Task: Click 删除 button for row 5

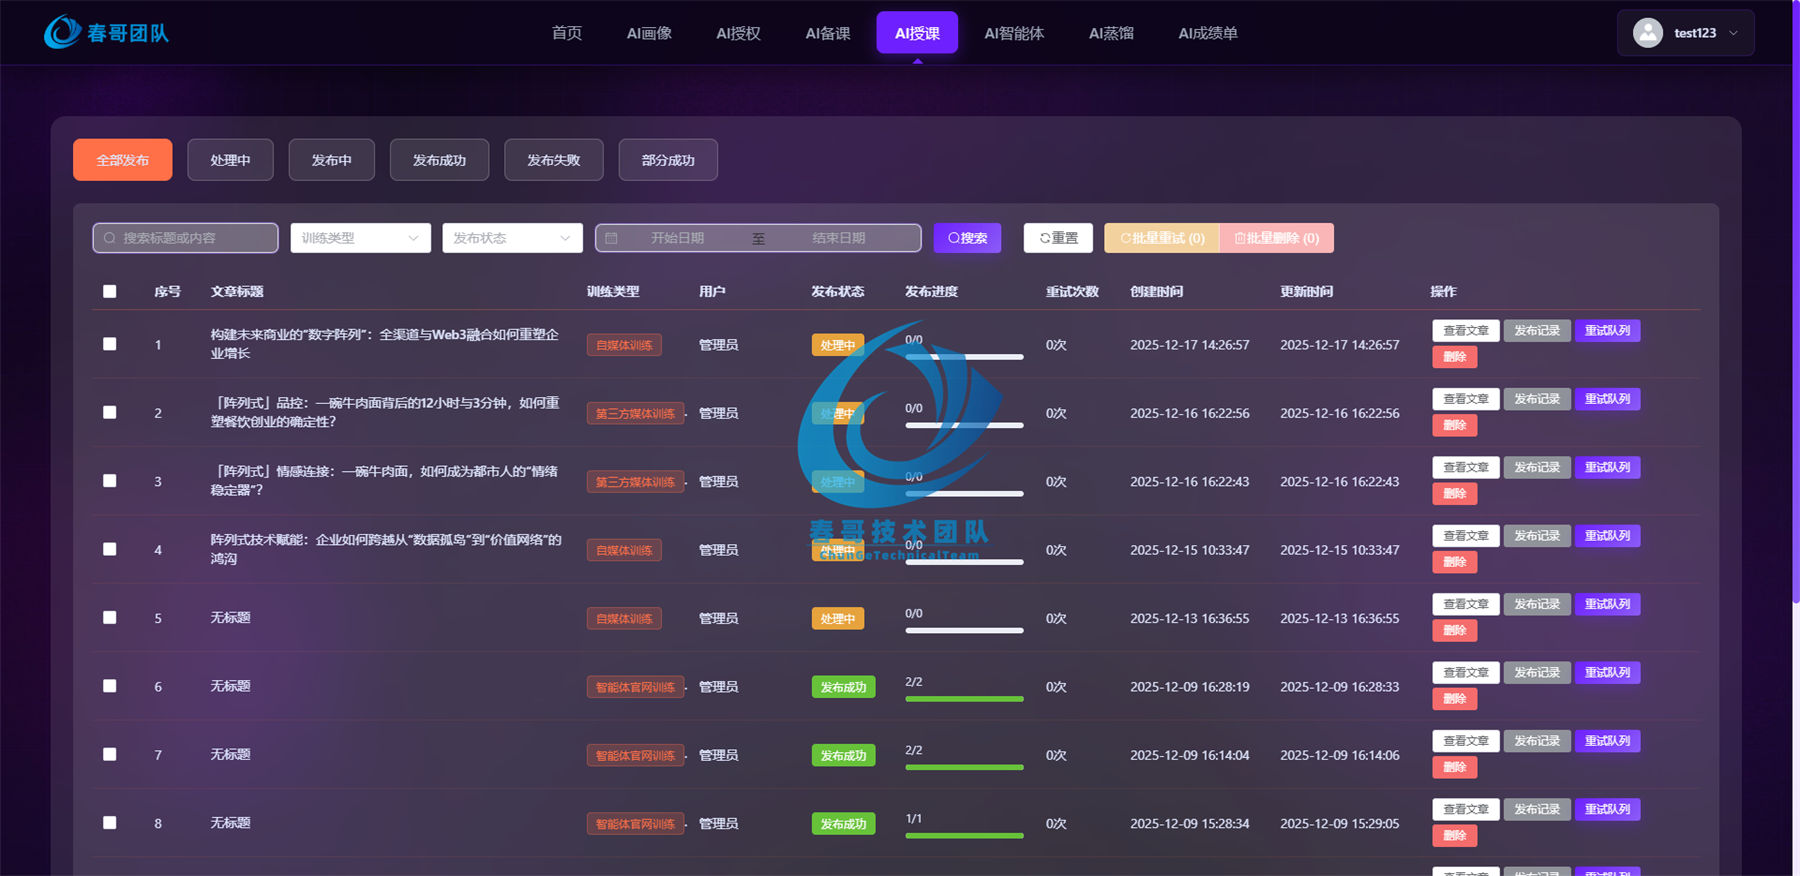Action: coord(1454,631)
